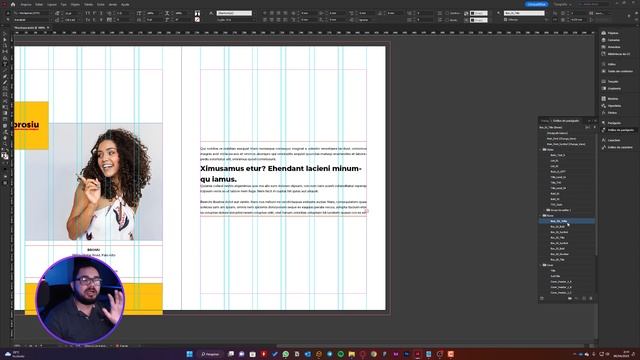Open the Camadas panel

click(x=613, y=40)
